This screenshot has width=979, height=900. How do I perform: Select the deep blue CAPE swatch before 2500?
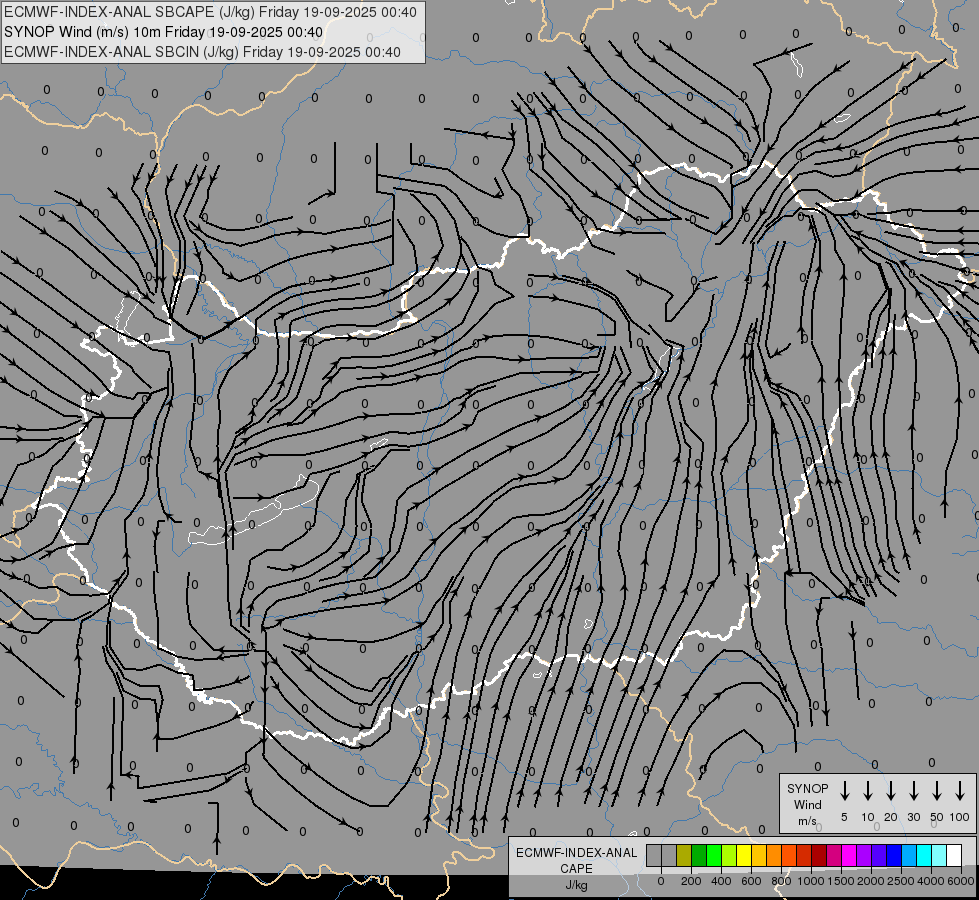point(893,855)
